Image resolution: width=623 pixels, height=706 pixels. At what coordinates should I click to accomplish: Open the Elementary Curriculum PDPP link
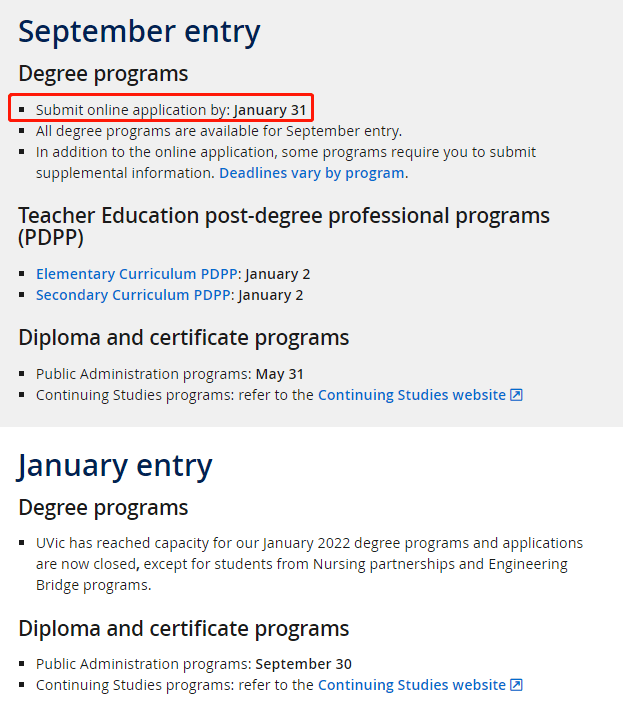point(136,274)
